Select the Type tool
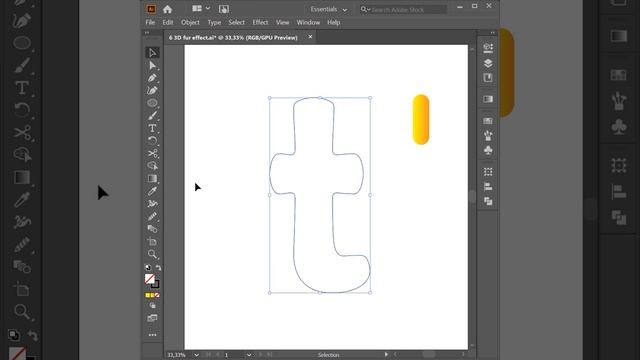This screenshot has width=640, height=360. (152, 128)
